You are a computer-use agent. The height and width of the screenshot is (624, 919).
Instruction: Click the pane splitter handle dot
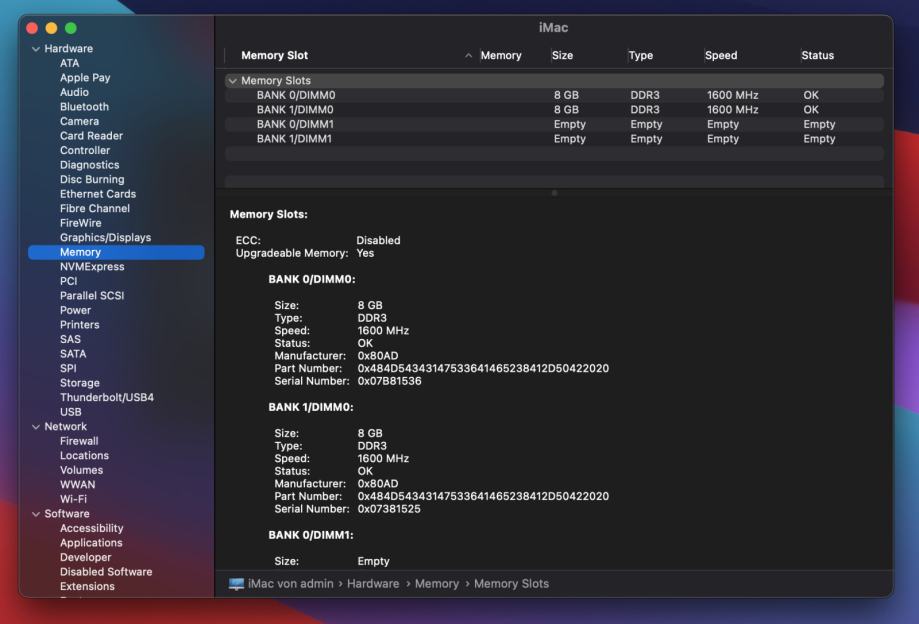coord(554,193)
